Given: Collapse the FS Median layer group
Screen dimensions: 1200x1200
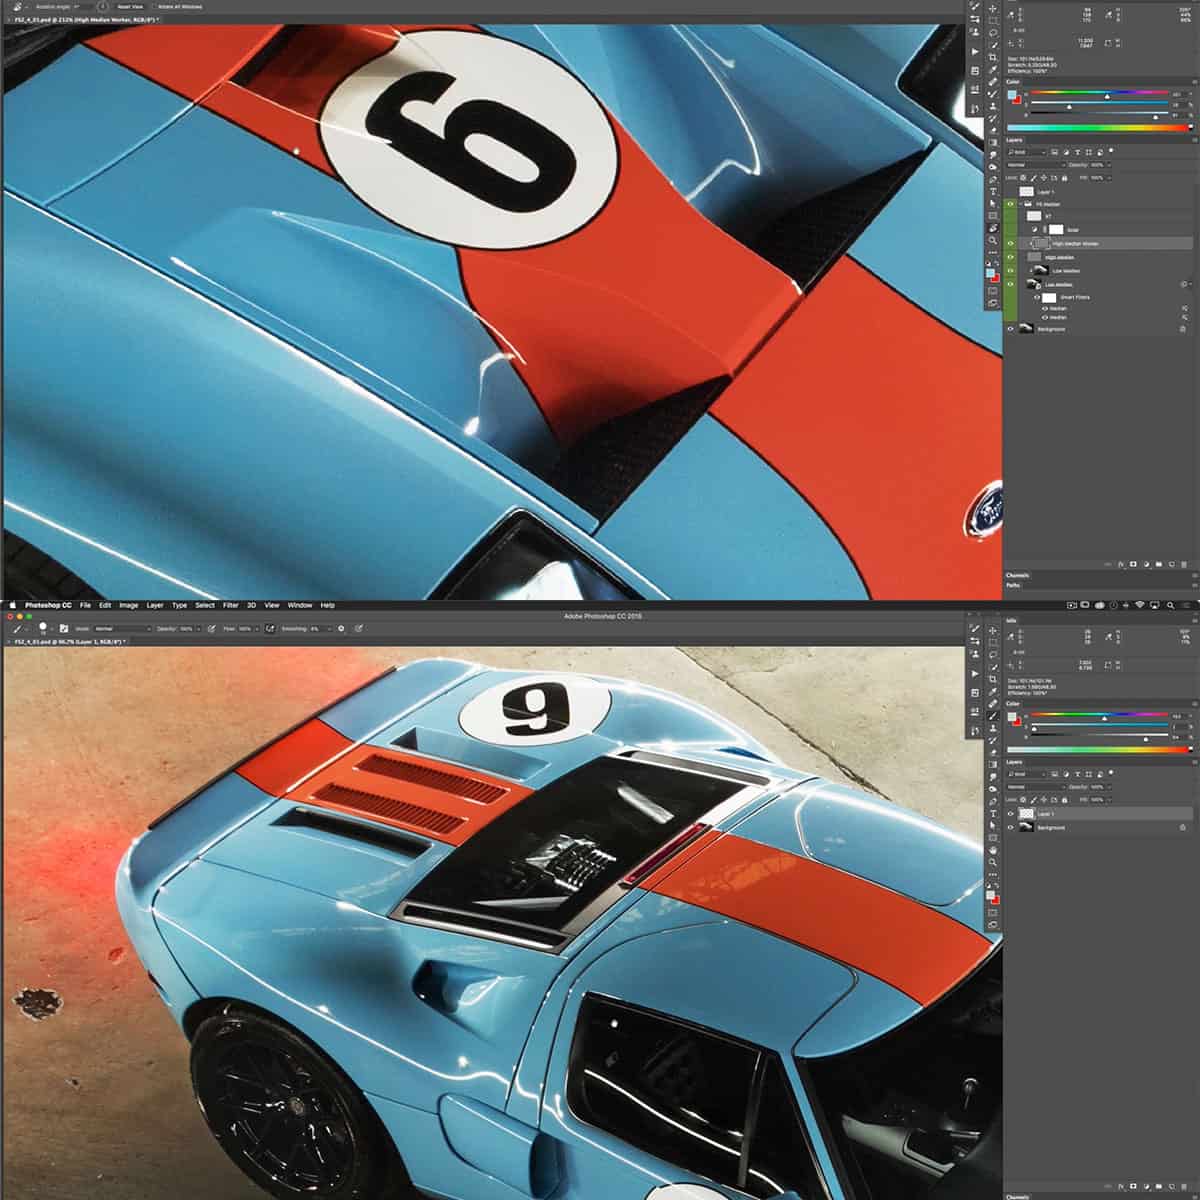Looking at the screenshot, I should click(x=1020, y=204).
